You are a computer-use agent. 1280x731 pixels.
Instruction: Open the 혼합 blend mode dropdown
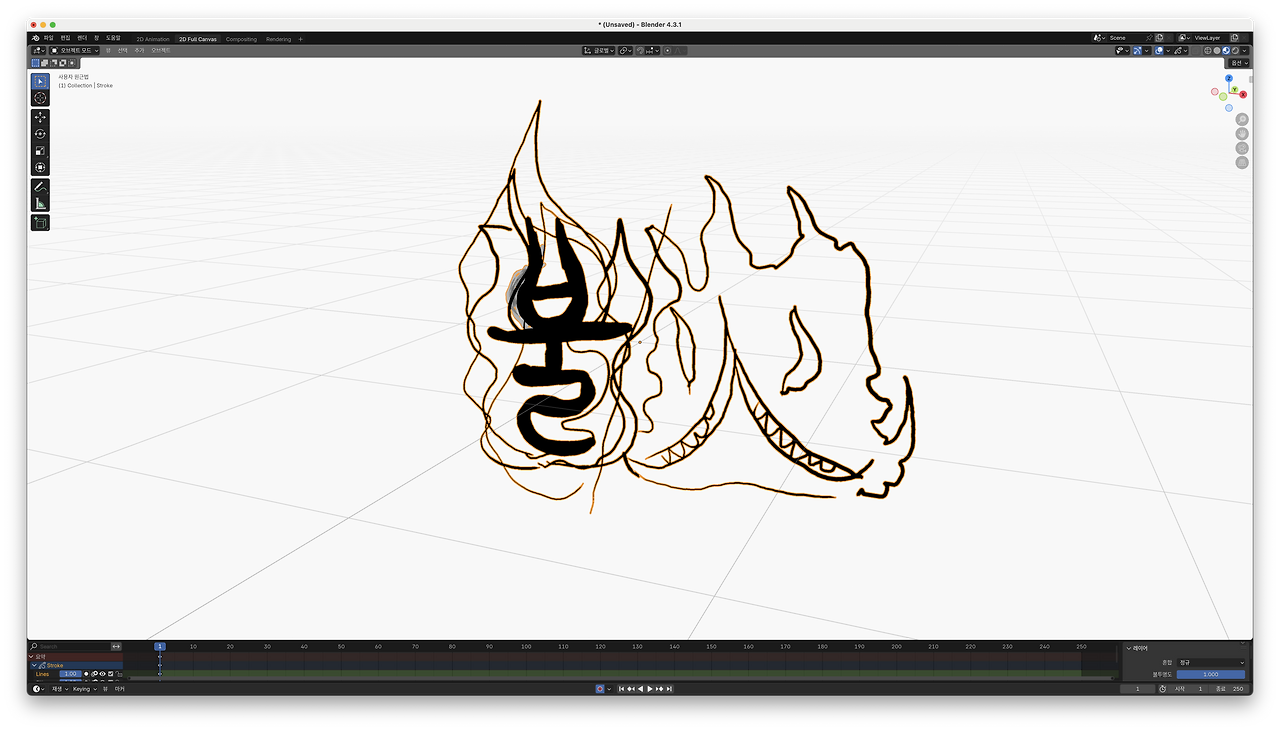coord(1211,663)
